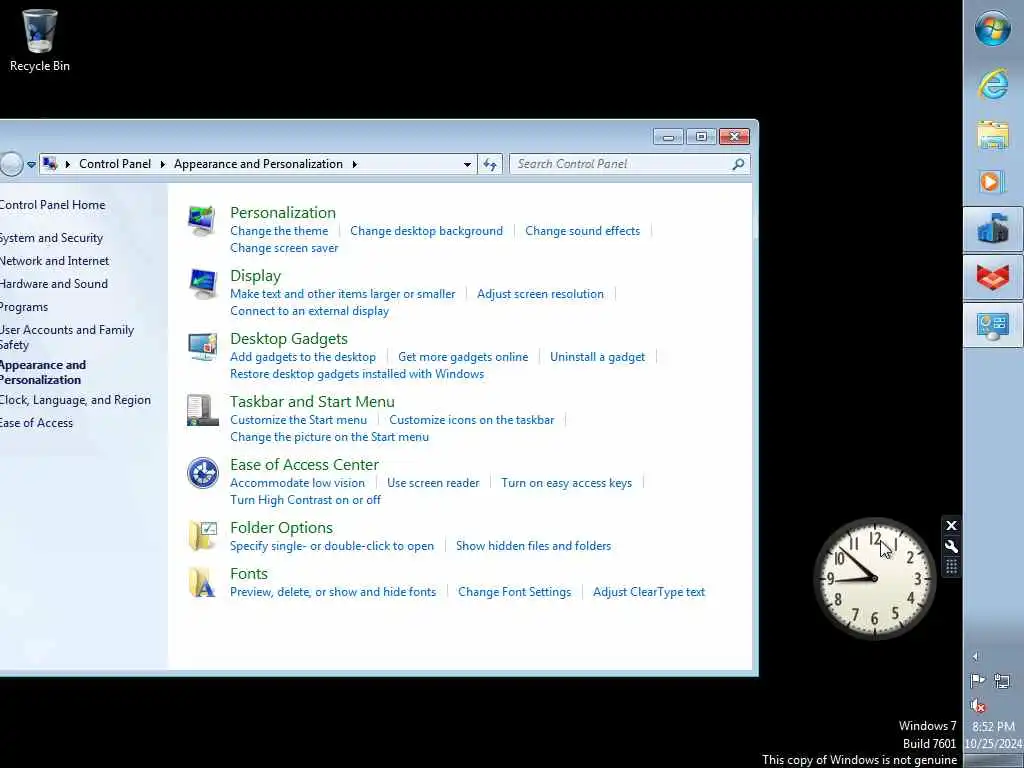Click Turn High Contrast on or off

coord(305,500)
